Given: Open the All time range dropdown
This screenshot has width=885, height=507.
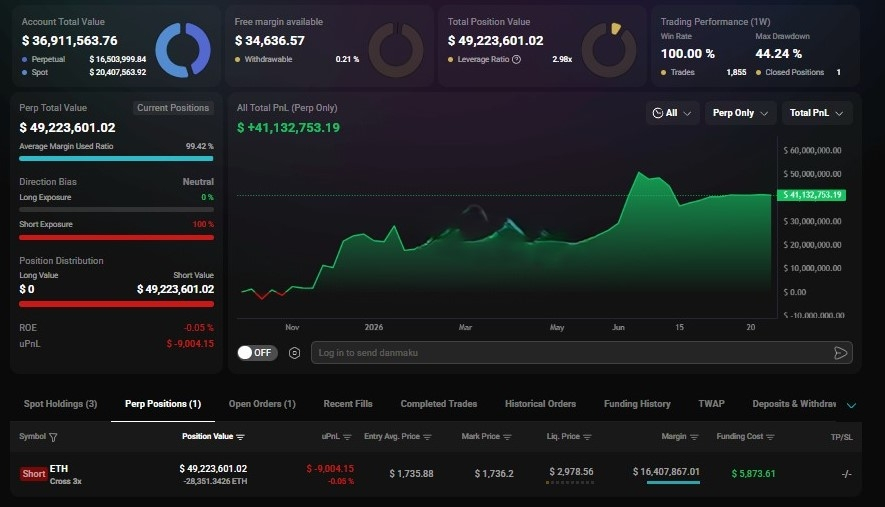Looking at the screenshot, I should [x=672, y=113].
